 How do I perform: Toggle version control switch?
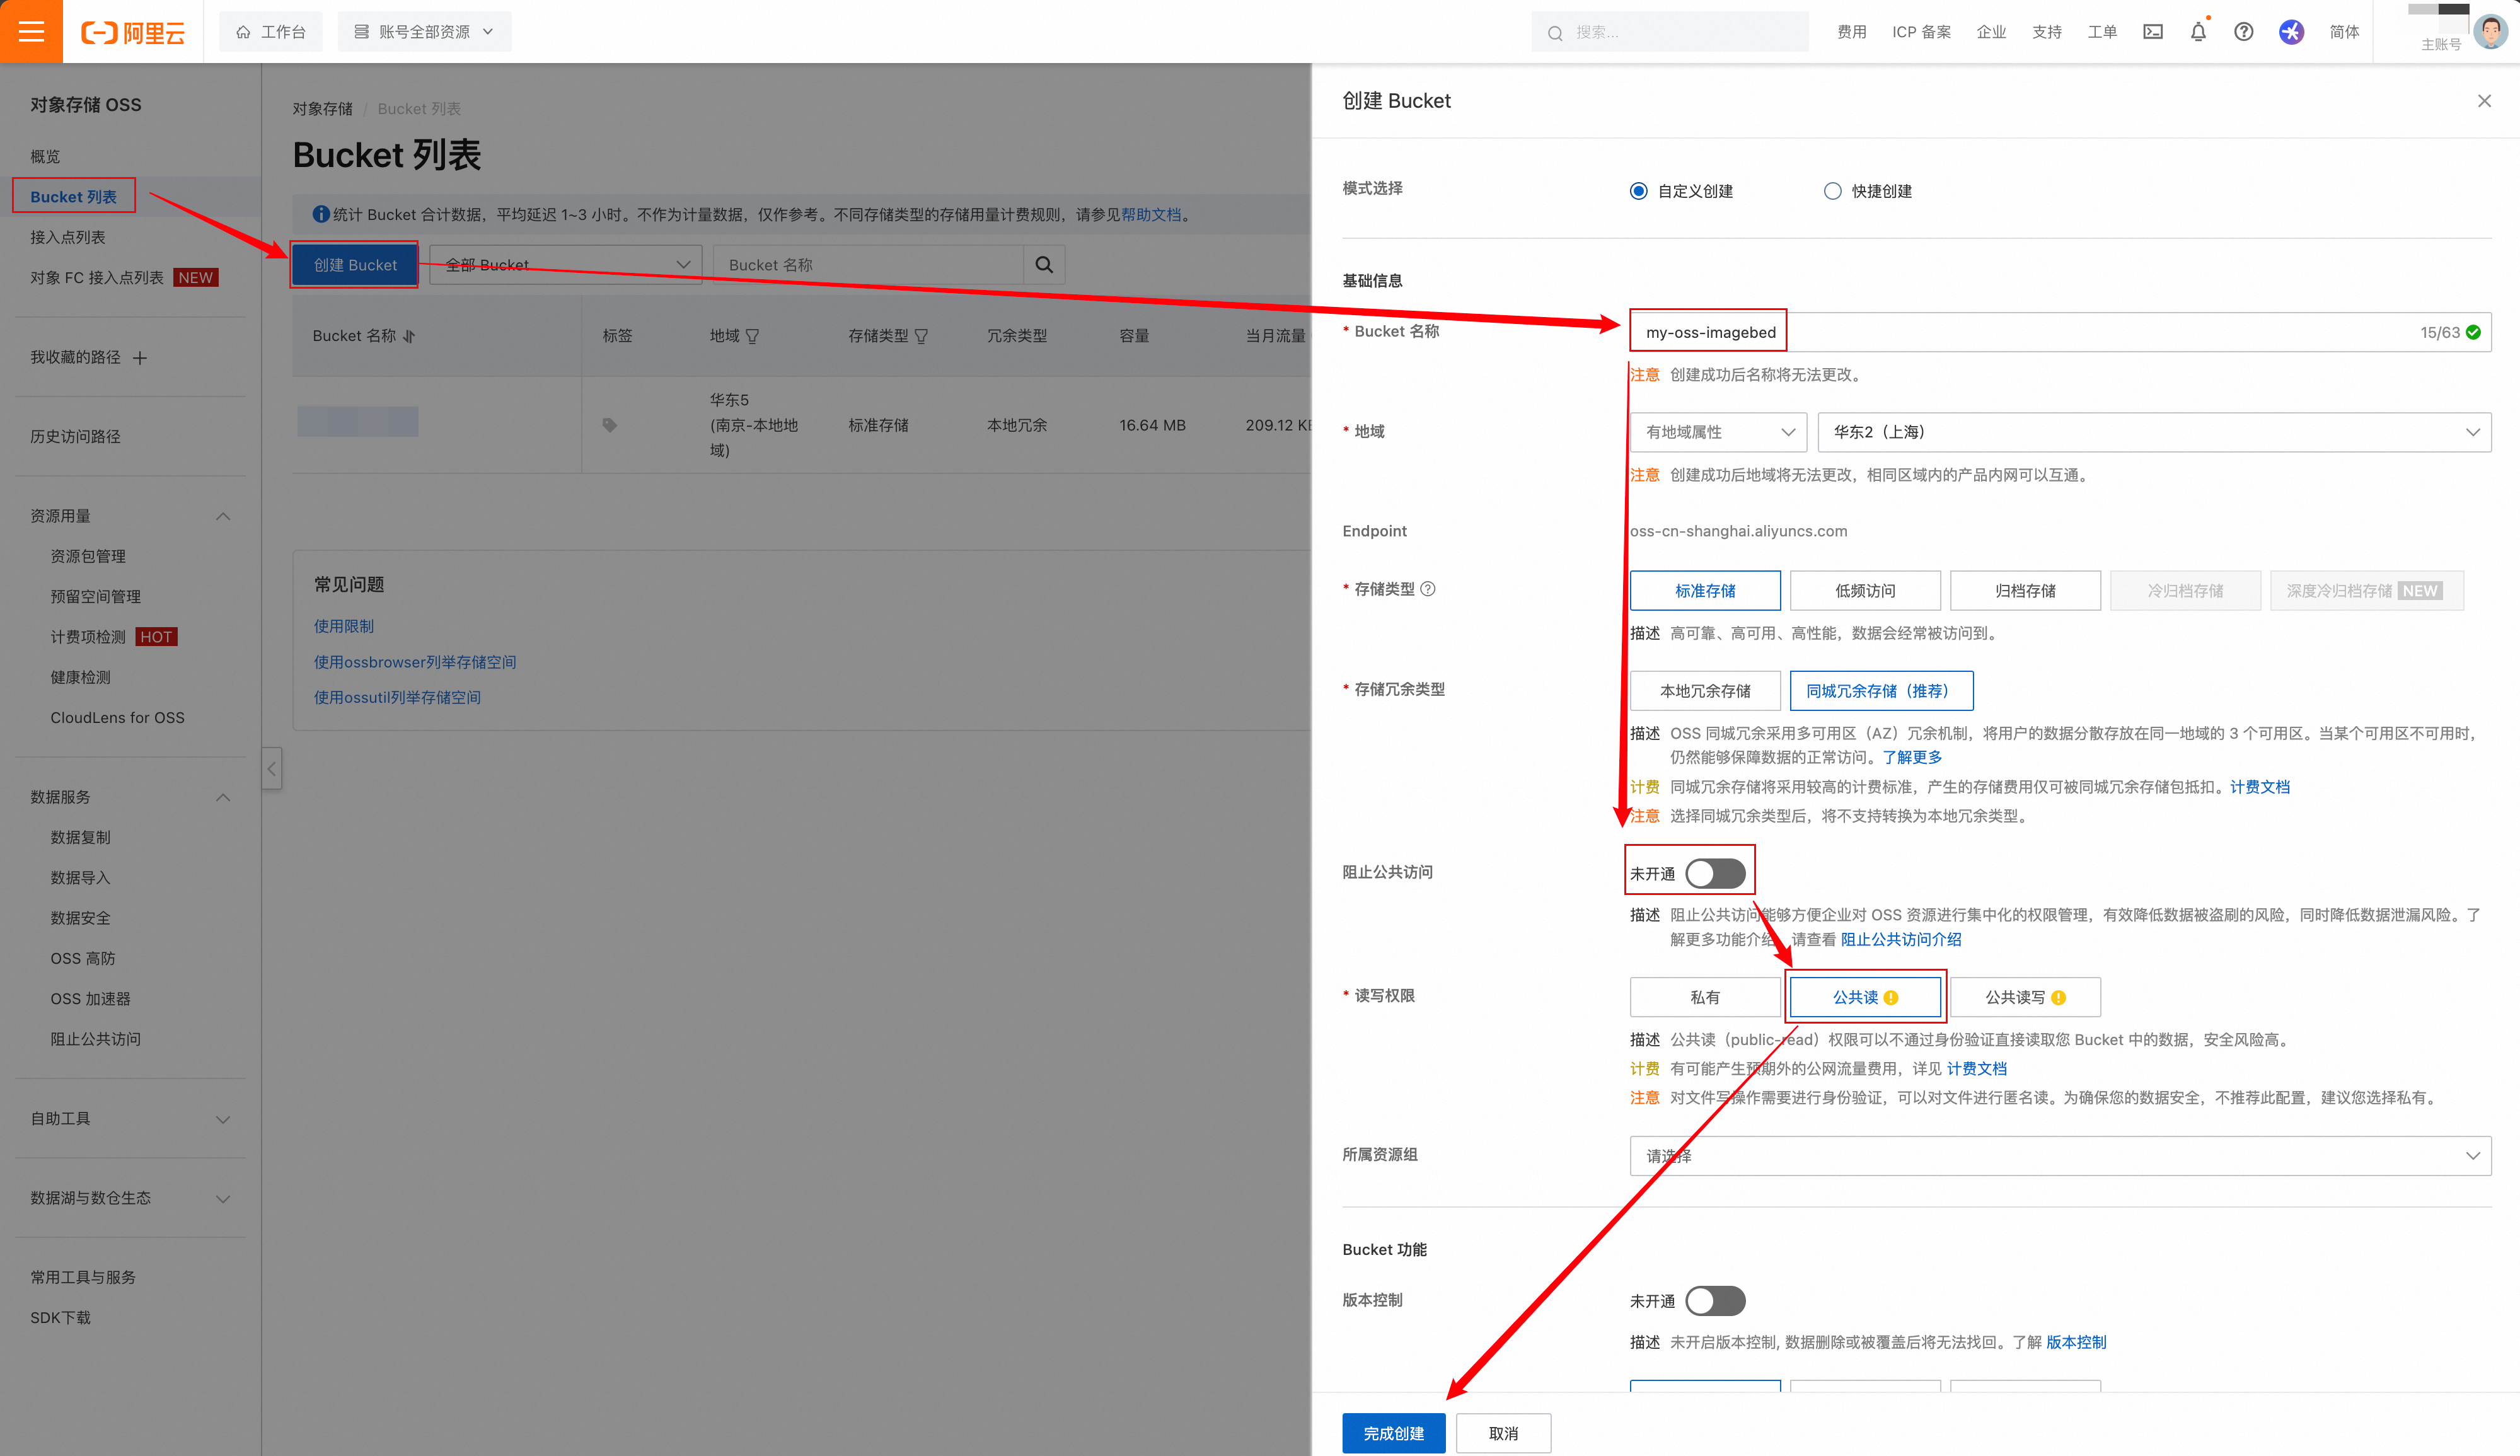pyautogui.click(x=1715, y=1301)
